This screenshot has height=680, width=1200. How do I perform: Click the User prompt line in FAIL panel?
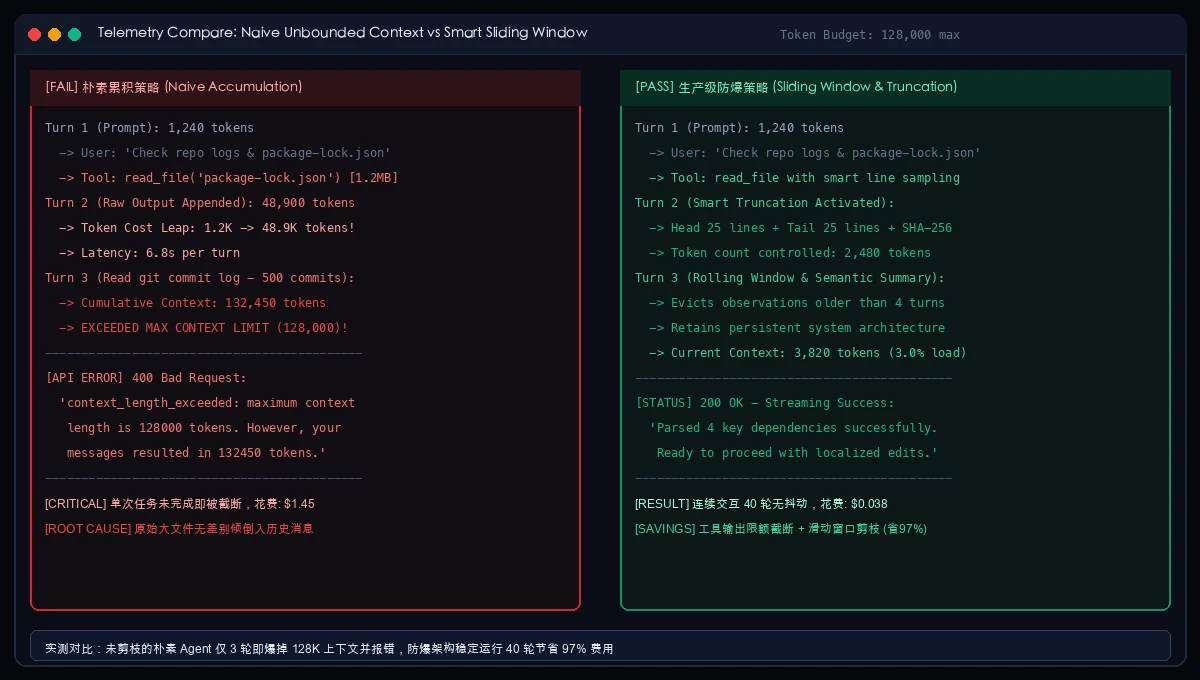pyautogui.click(x=225, y=153)
